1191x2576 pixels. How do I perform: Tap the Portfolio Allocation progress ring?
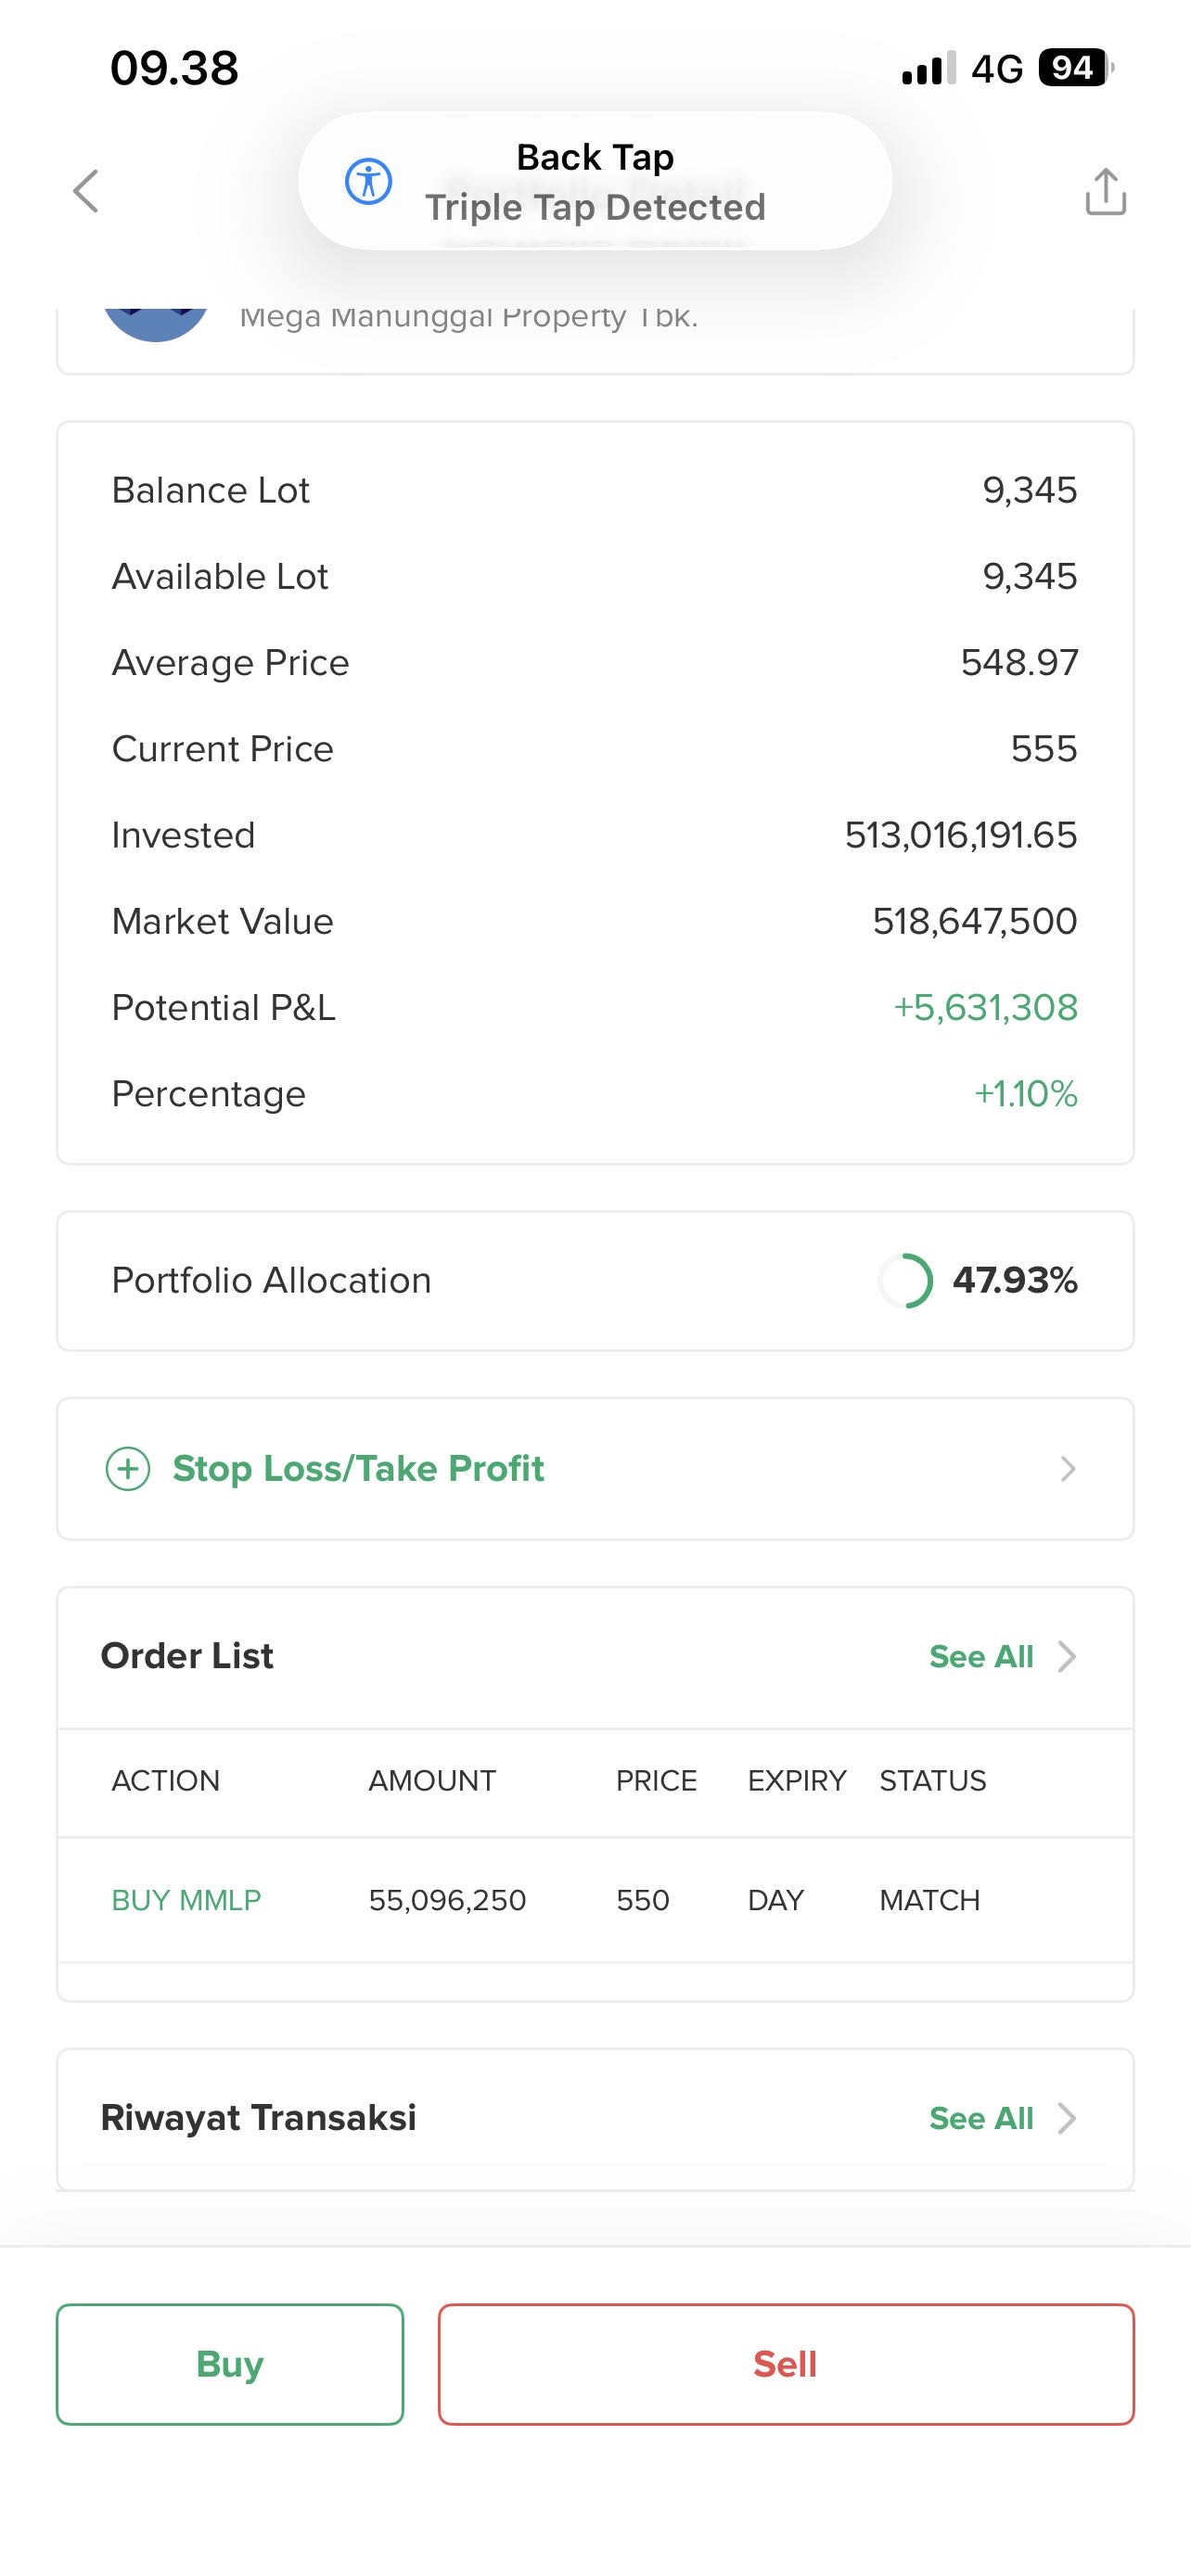tap(906, 1281)
